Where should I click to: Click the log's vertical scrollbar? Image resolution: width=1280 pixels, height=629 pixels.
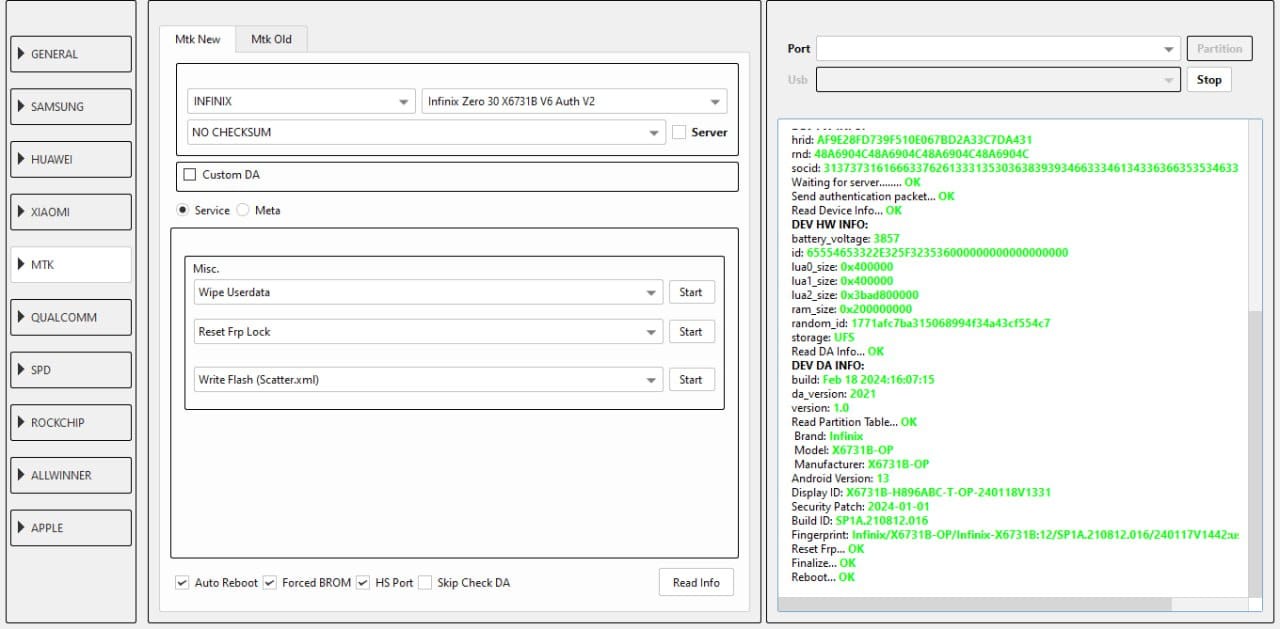[1256, 455]
